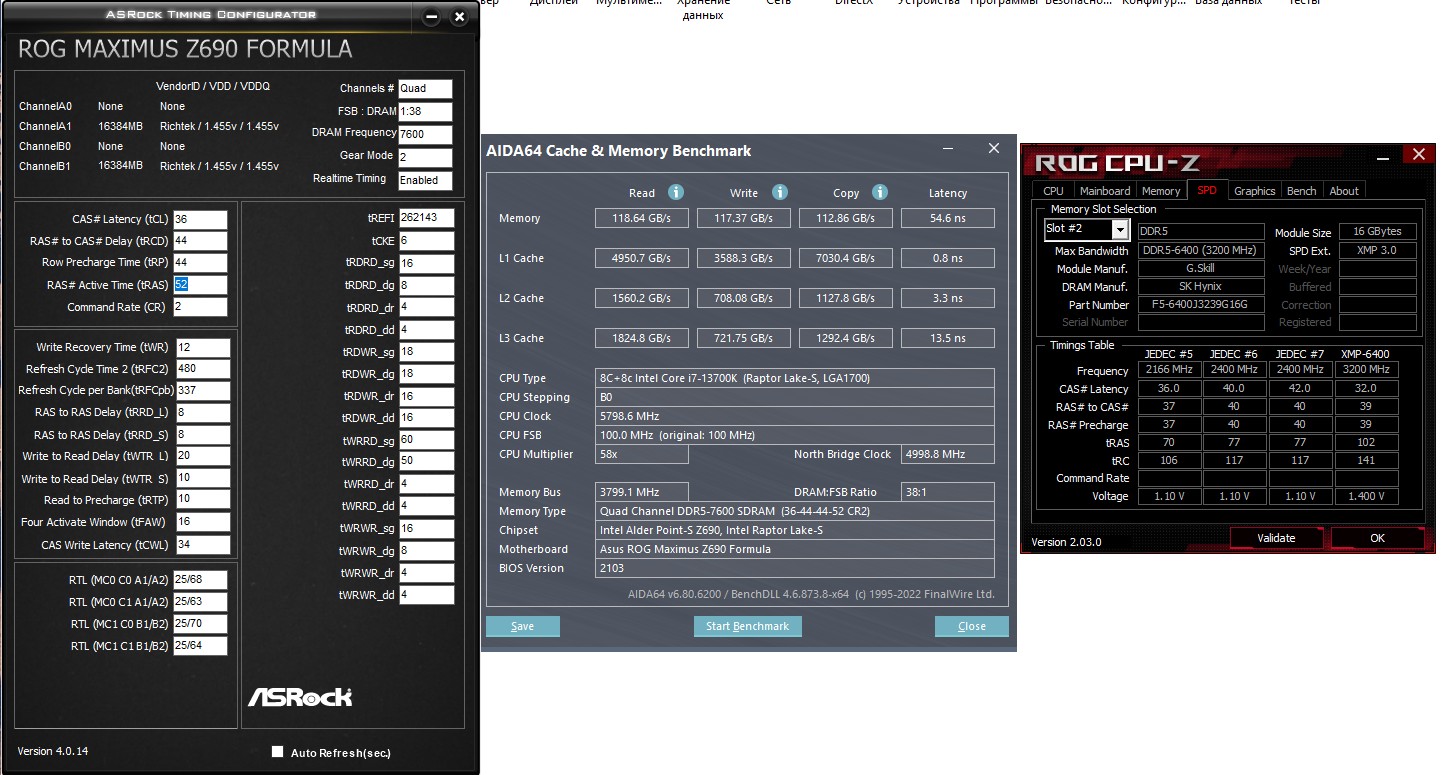Click the CPU Type value for i7-13700K
The height and width of the screenshot is (775, 1442).
795,378
